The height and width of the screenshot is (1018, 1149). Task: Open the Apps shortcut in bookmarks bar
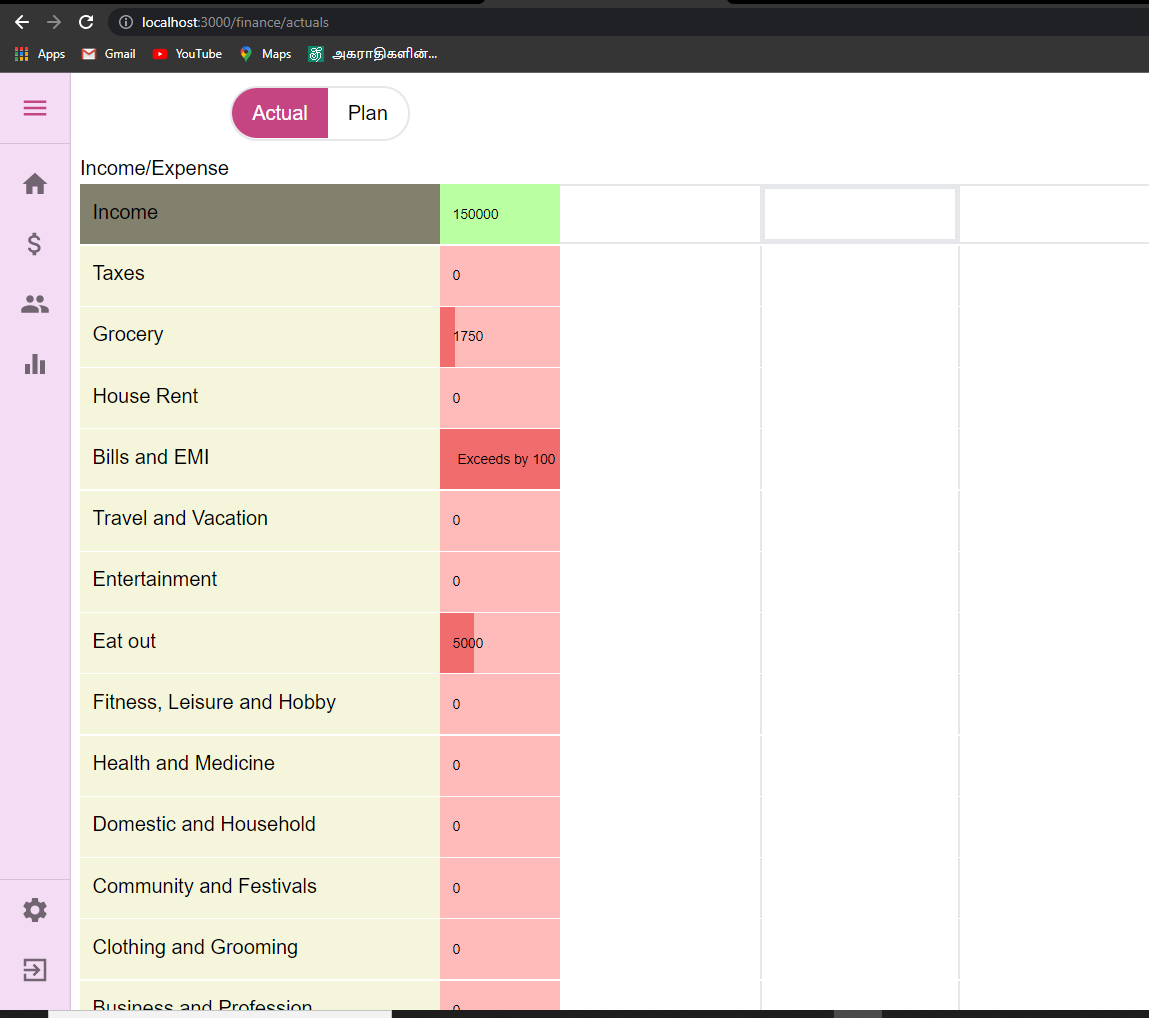click(x=40, y=54)
